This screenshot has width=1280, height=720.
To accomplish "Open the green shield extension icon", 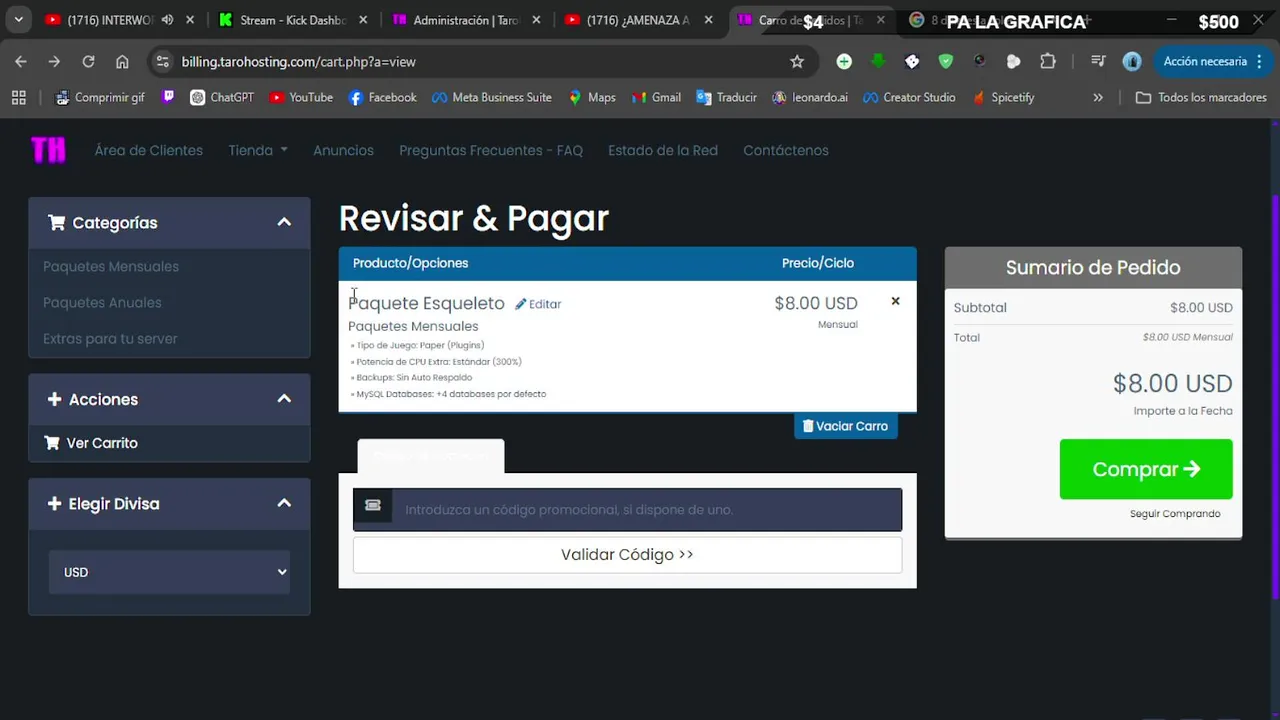I will coord(946,61).
